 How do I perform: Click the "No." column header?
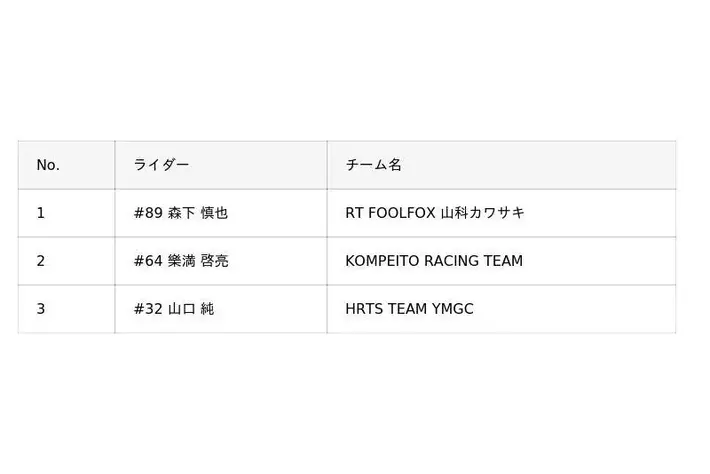tap(48, 165)
